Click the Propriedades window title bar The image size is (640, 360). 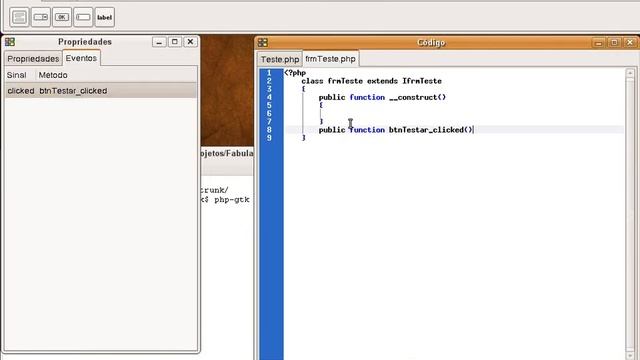click(85, 42)
